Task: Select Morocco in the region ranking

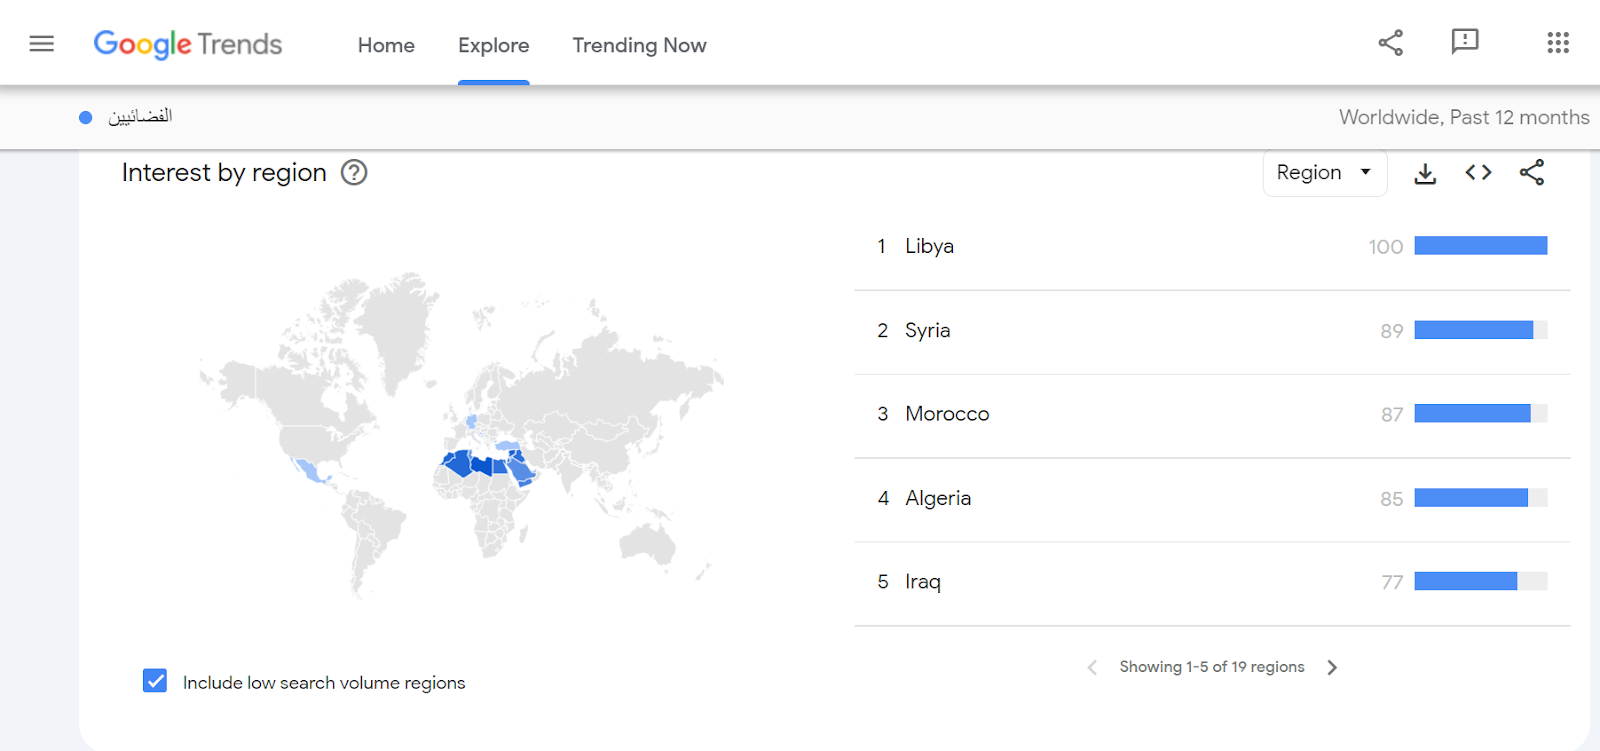Action: coord(946,414)
